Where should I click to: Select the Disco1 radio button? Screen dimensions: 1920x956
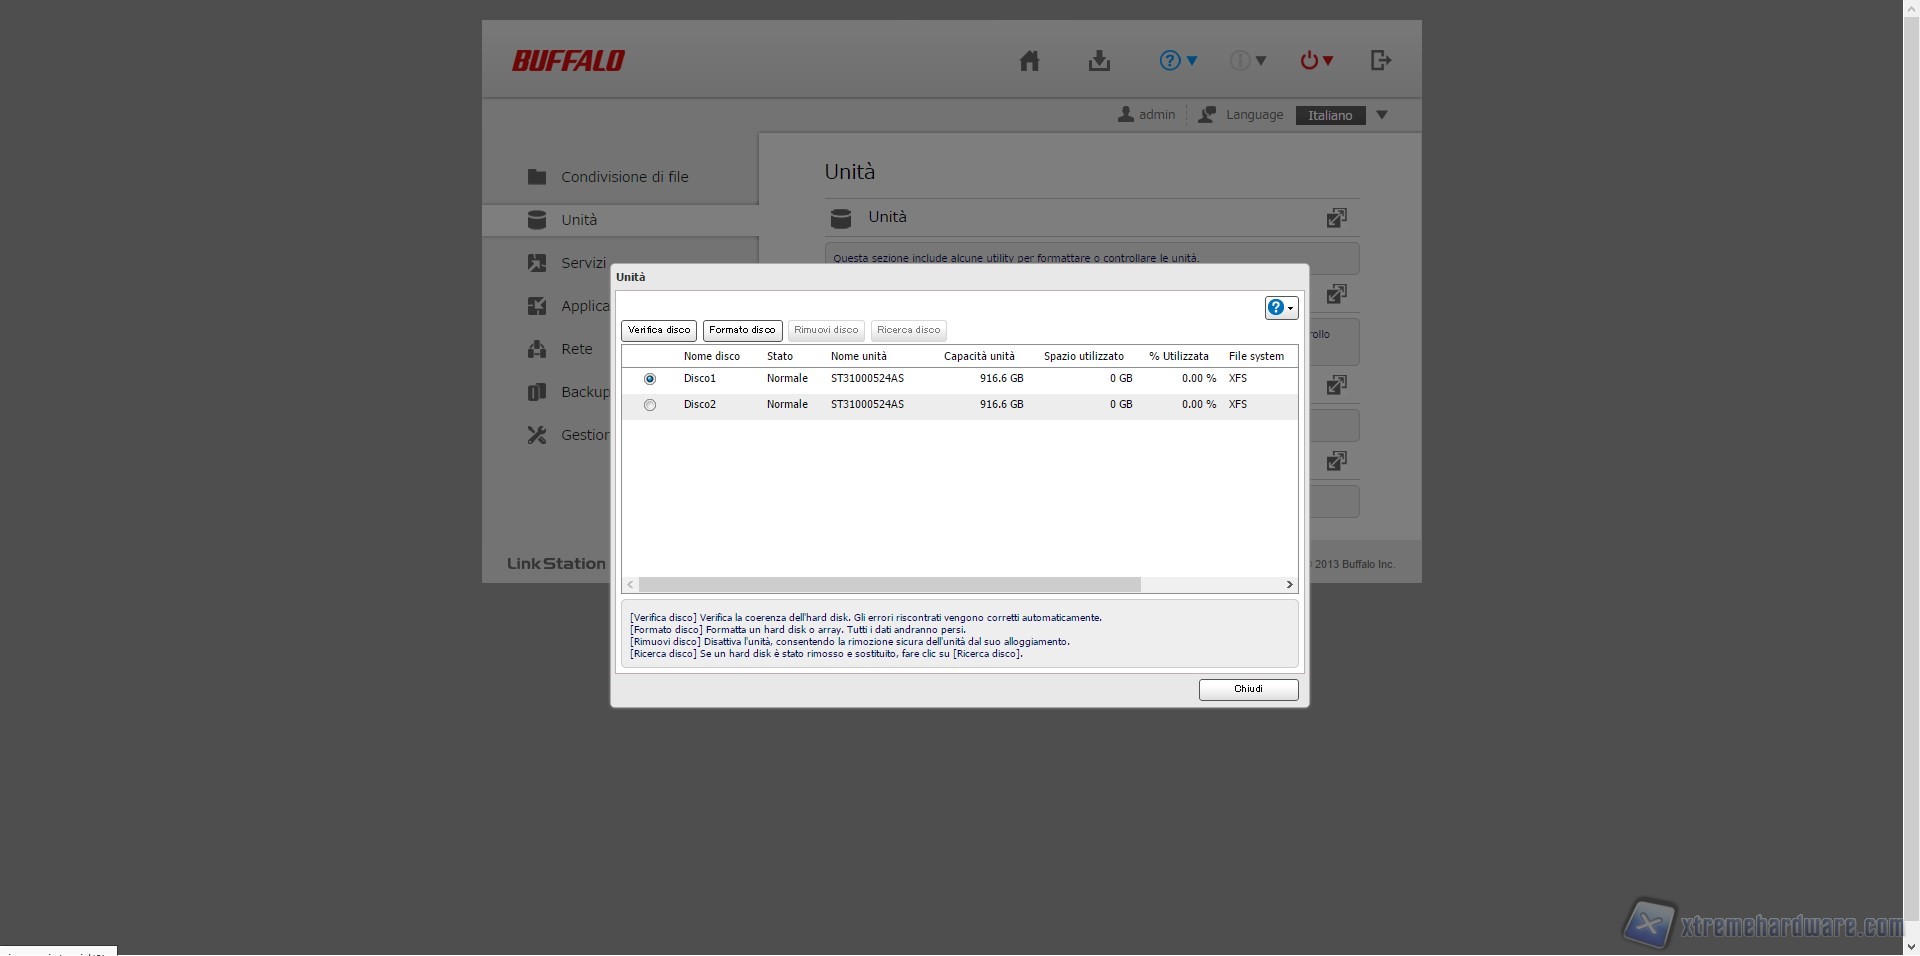coord(650,379)
